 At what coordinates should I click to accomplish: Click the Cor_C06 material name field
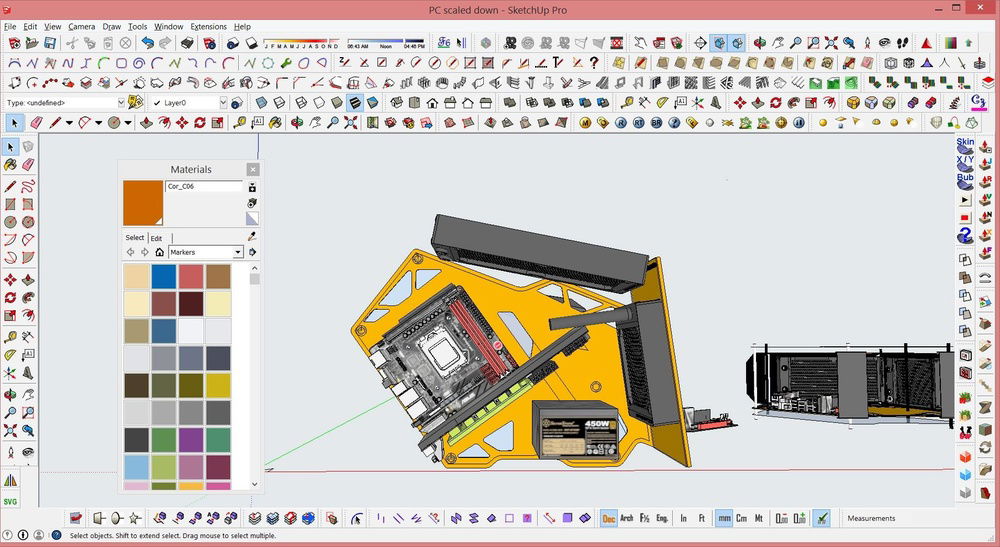[x=203, y=186]
